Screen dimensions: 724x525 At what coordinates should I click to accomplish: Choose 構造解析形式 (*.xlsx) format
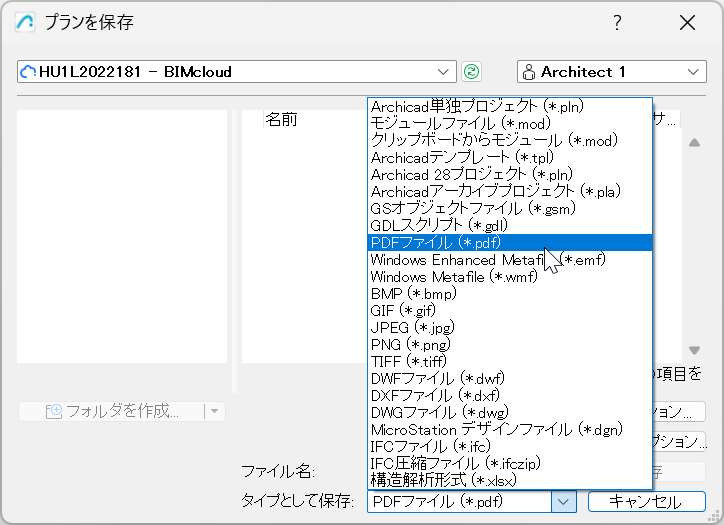[510, 480]
